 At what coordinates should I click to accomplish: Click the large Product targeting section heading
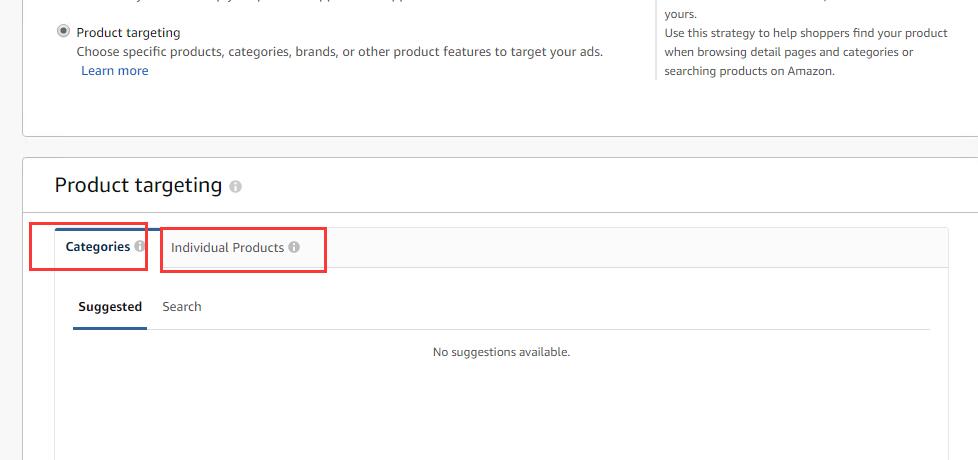tap(138, 185)
